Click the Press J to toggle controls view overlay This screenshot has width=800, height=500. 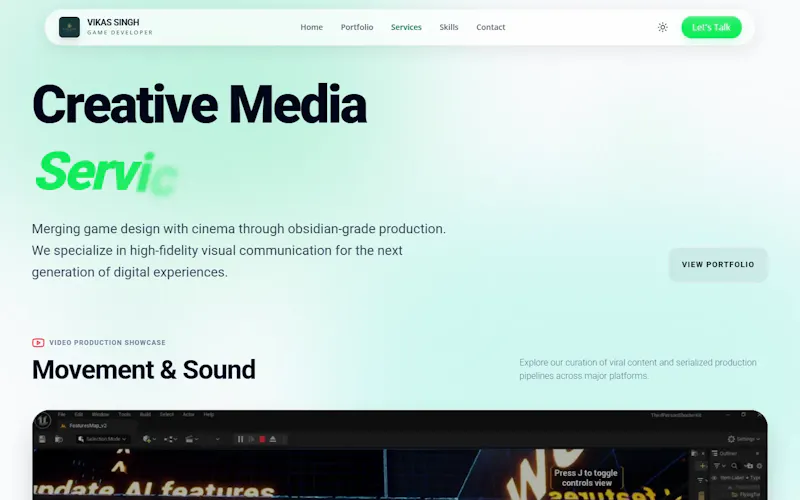(586, 478)
